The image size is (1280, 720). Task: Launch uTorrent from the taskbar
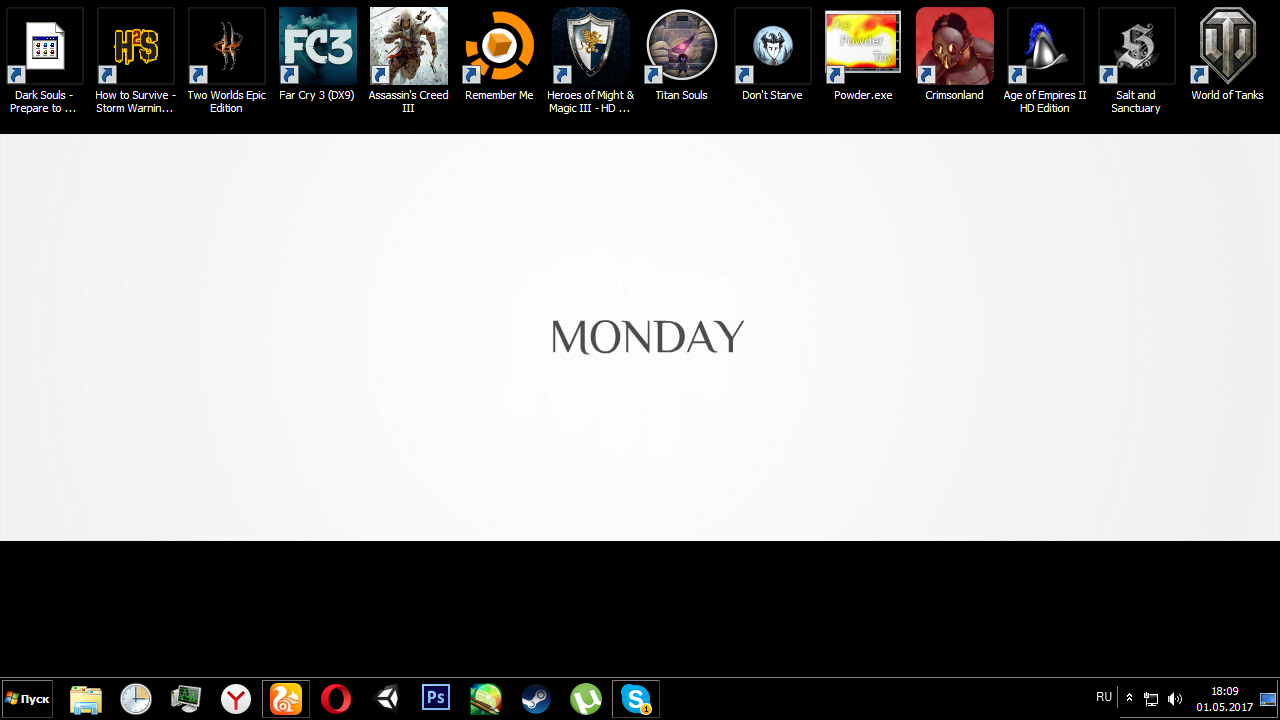coord(586,699)
